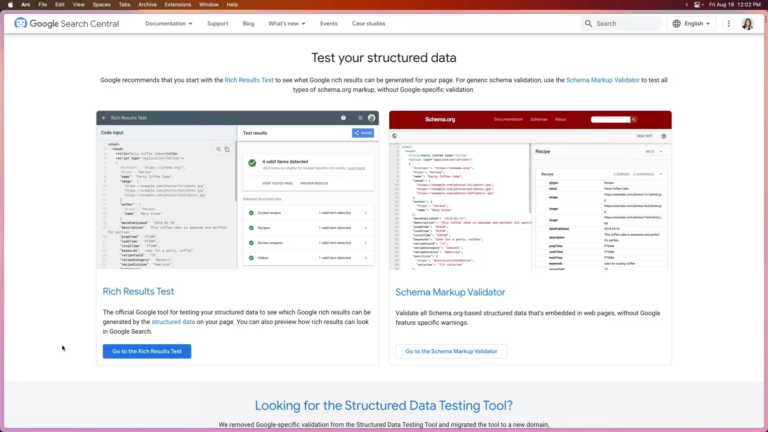
Task: Follow the structured data link
Action: pyautogui.click(x=173, y=322)
